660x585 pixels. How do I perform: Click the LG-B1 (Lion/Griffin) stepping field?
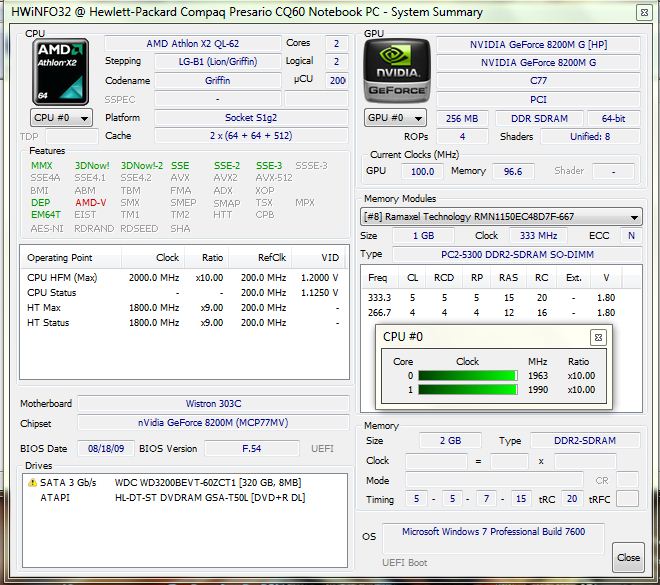(x=218, y=61)
